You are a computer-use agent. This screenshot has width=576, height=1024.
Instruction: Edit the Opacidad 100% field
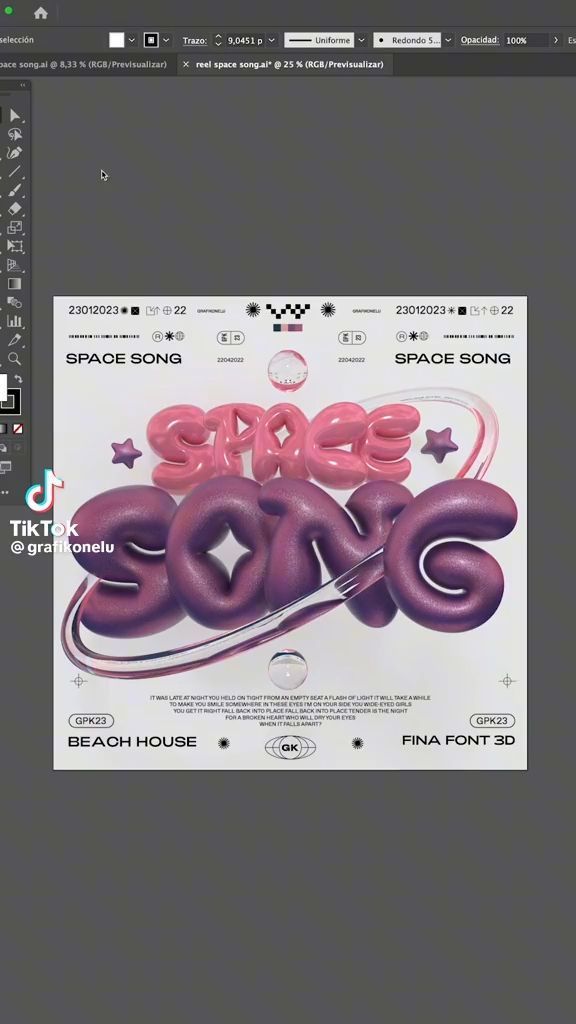coord(526,40)
